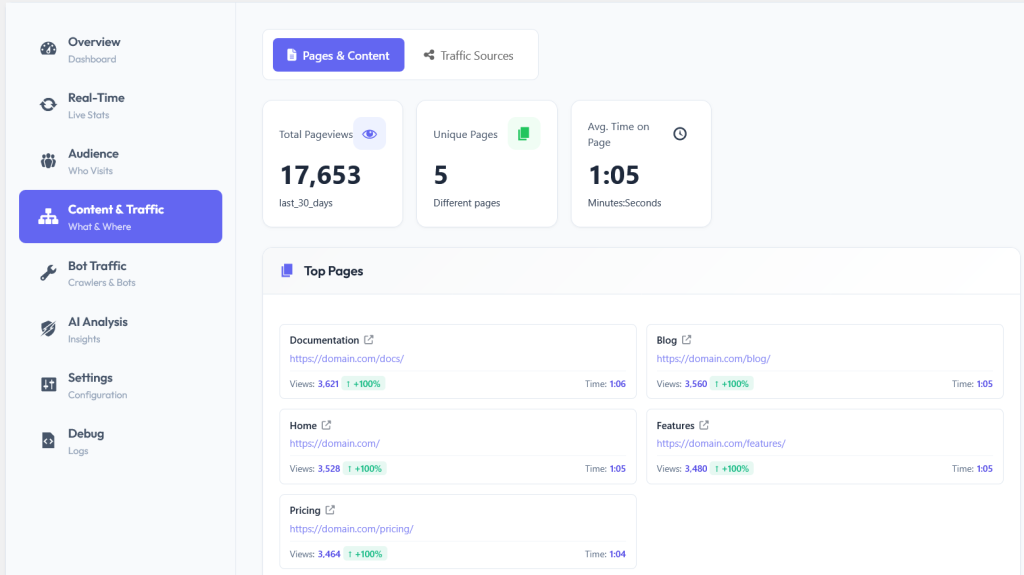Click Features views count 3,480

(x=696, y=469)
